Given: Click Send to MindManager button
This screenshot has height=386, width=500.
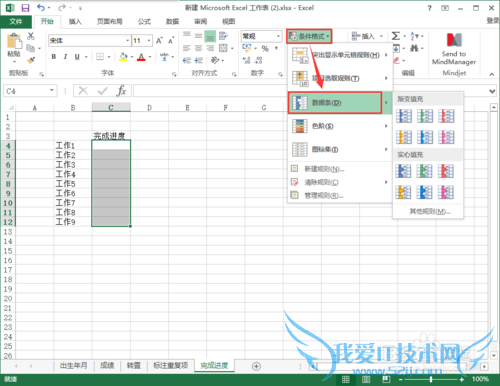Looking at the screenshot, I should 454,49.
